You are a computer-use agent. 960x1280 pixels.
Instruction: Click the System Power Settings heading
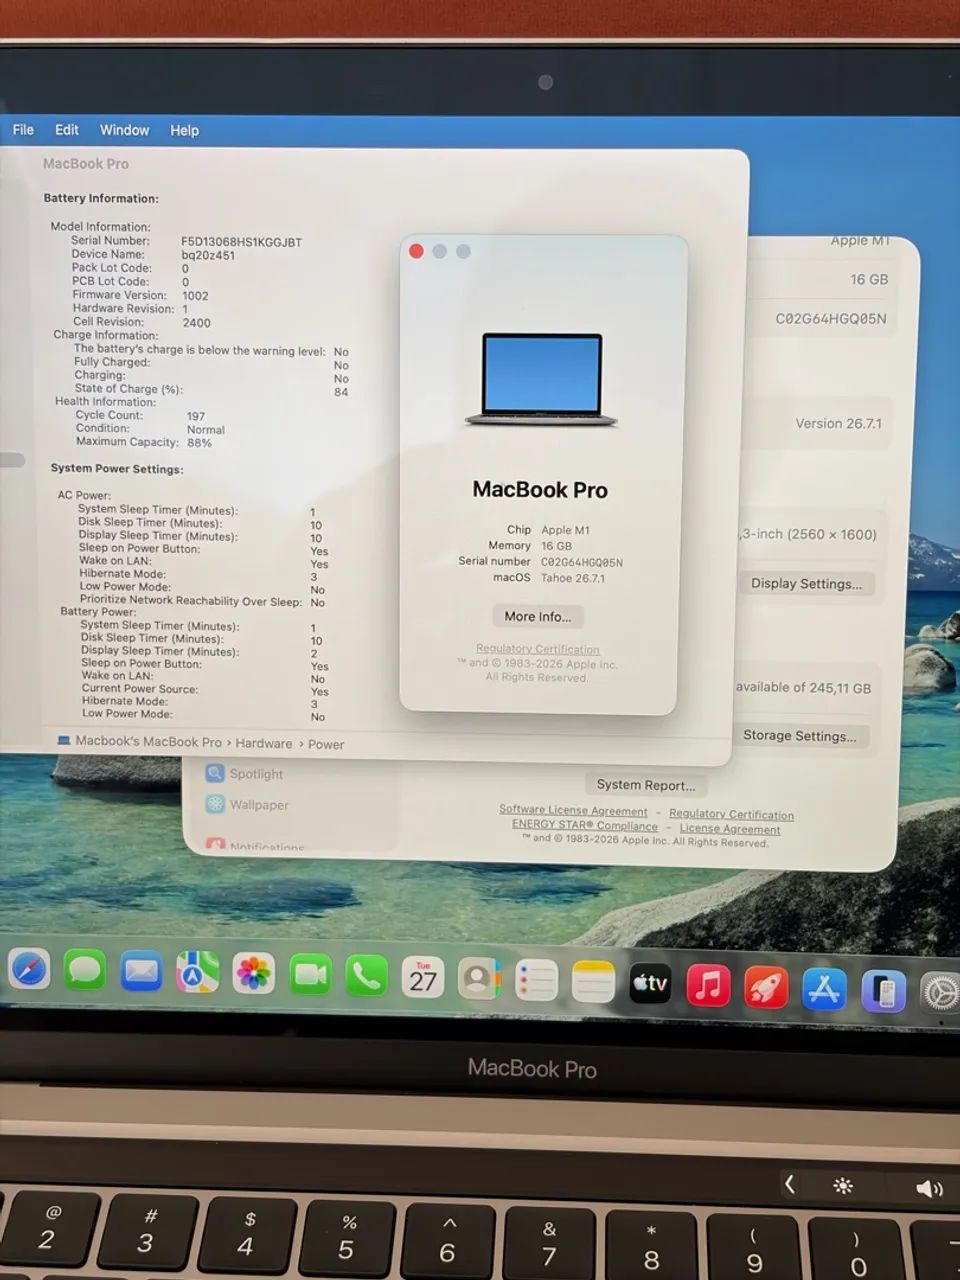tap(117, 468)
